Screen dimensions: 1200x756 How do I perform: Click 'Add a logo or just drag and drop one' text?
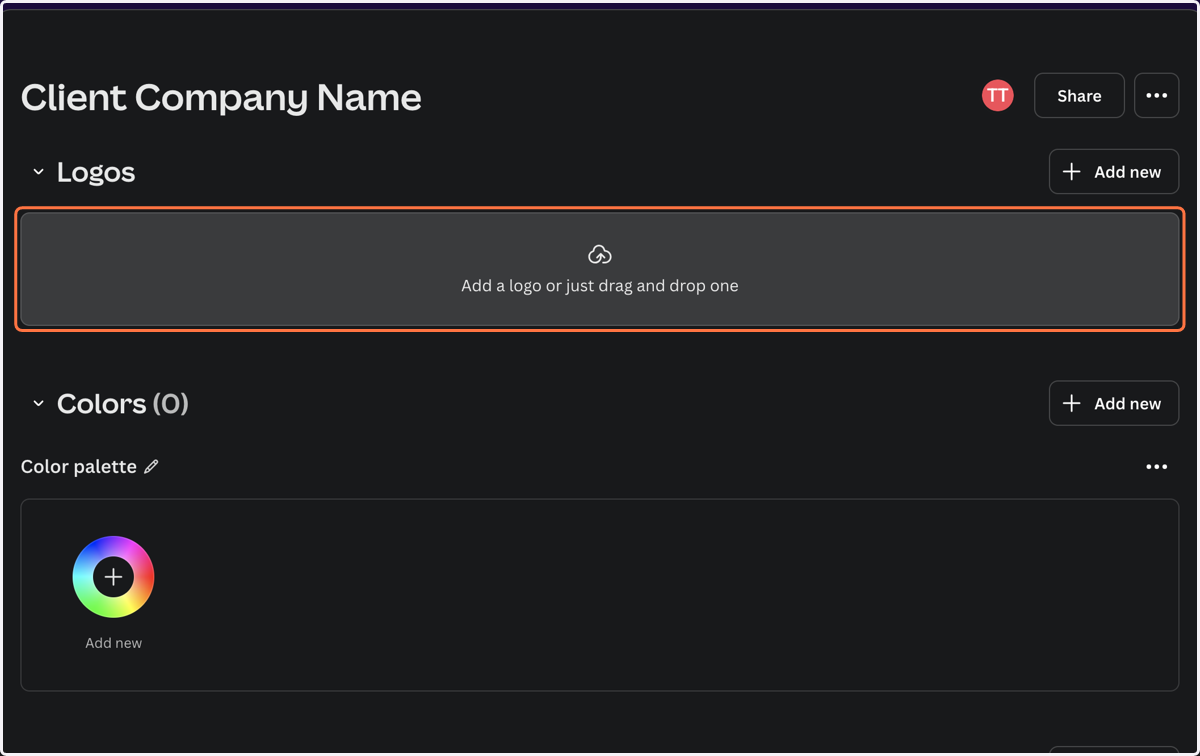(600, 286)
